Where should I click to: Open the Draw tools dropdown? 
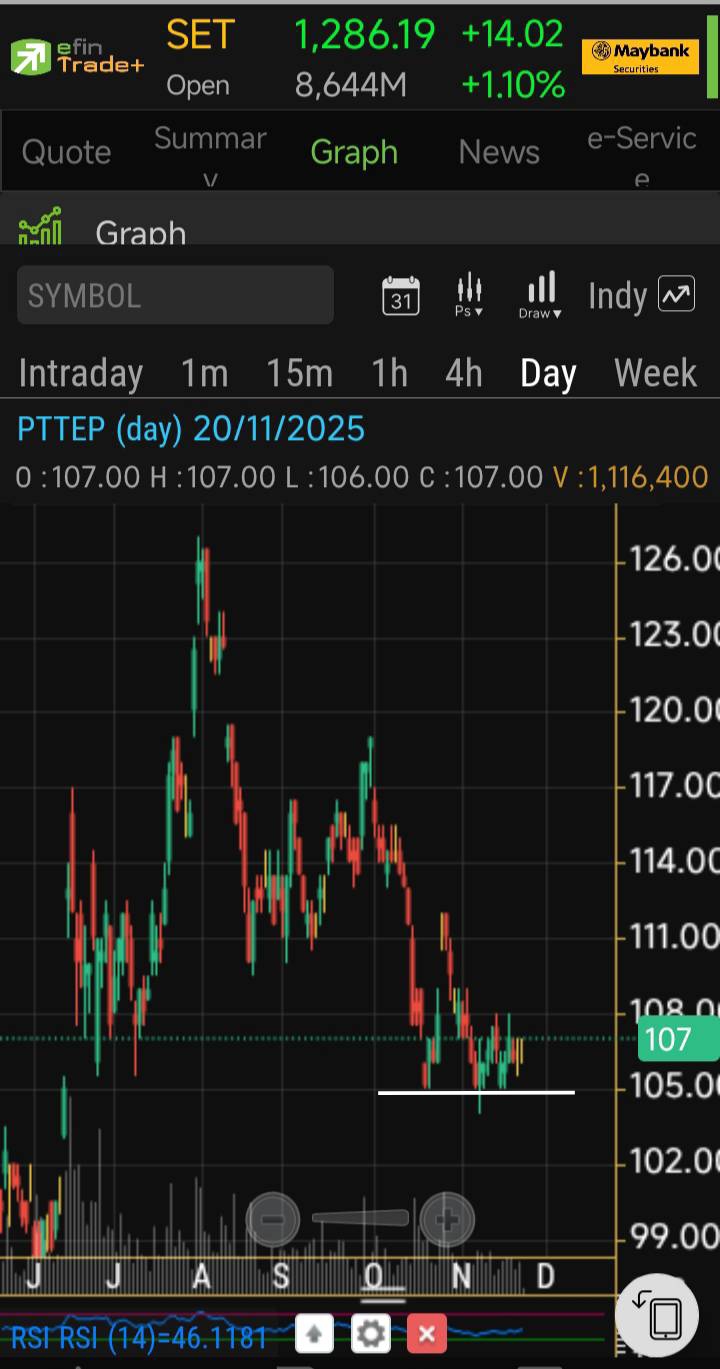point(541,296)
